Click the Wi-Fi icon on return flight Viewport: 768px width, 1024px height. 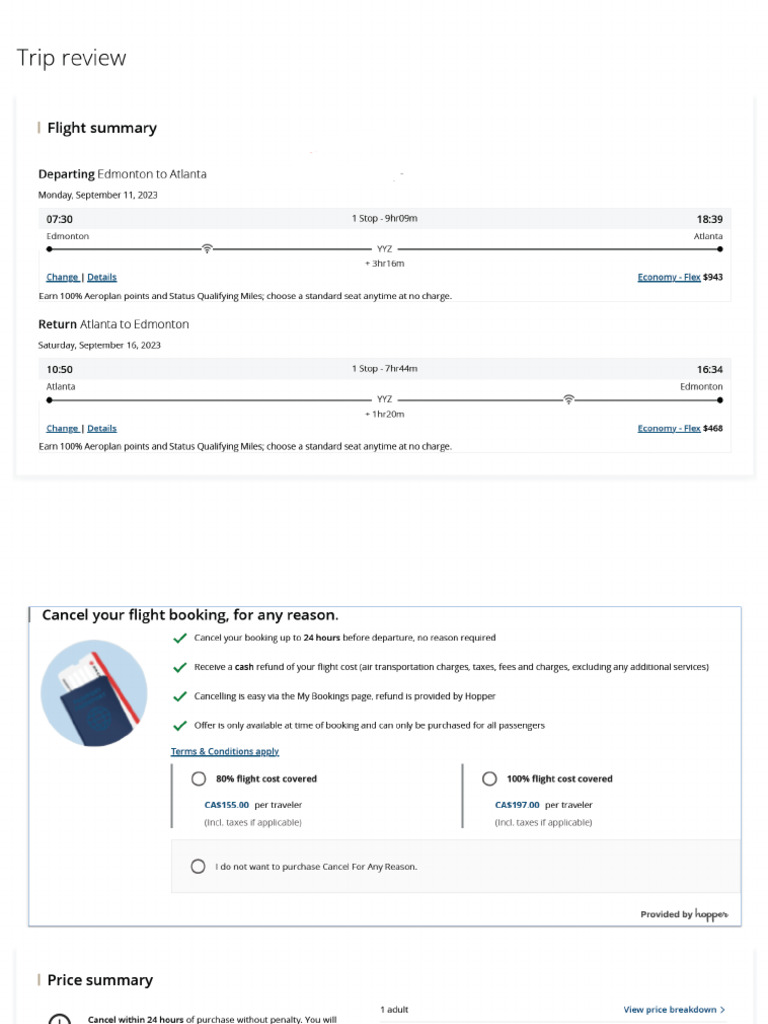pos(569,399)
